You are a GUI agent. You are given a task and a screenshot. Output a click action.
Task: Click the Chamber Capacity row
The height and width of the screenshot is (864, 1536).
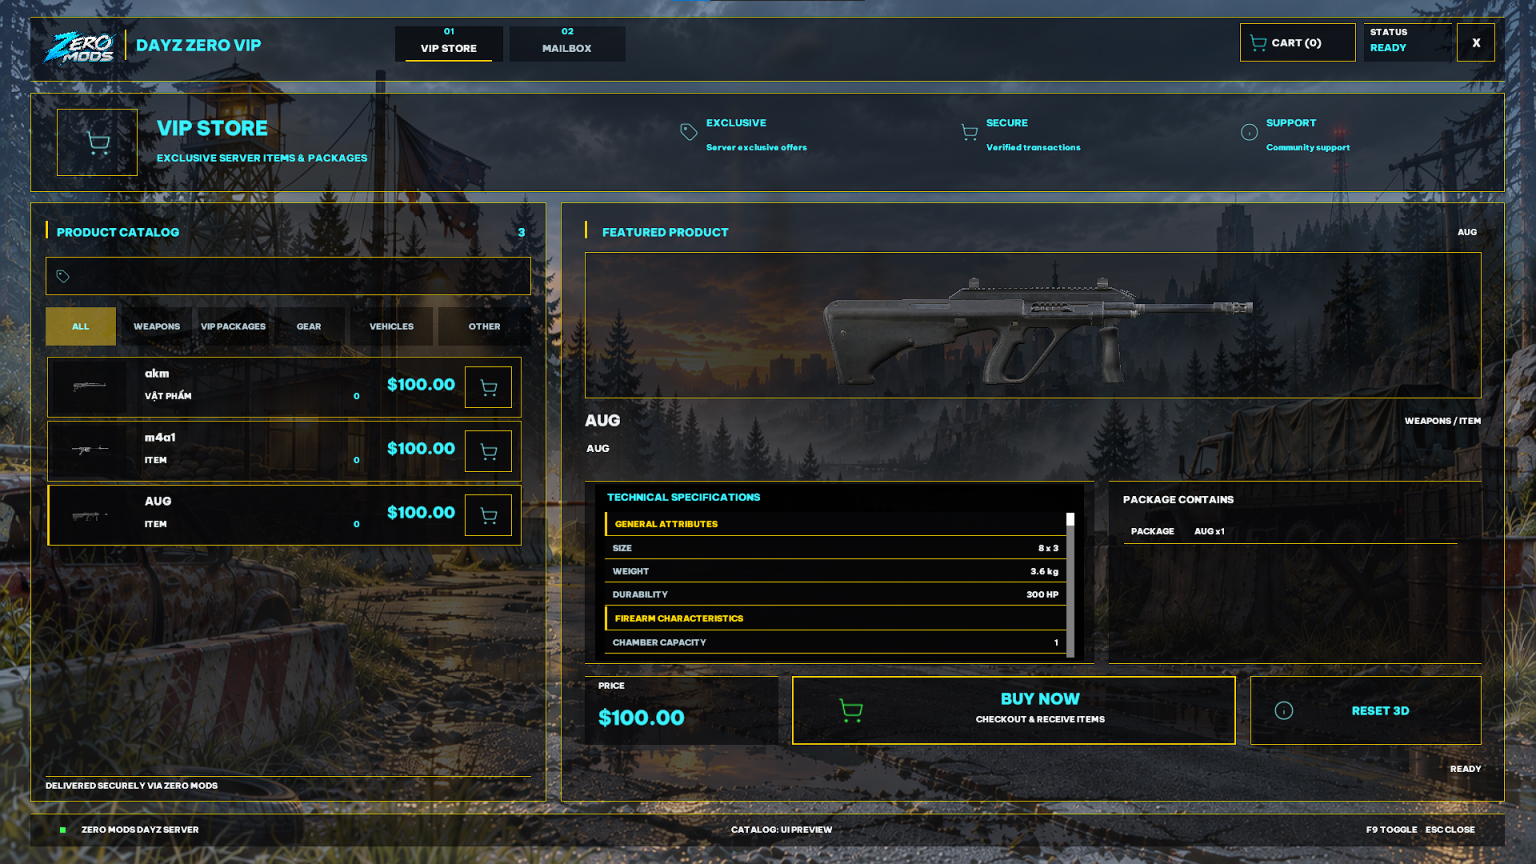(x=835, y=642)
